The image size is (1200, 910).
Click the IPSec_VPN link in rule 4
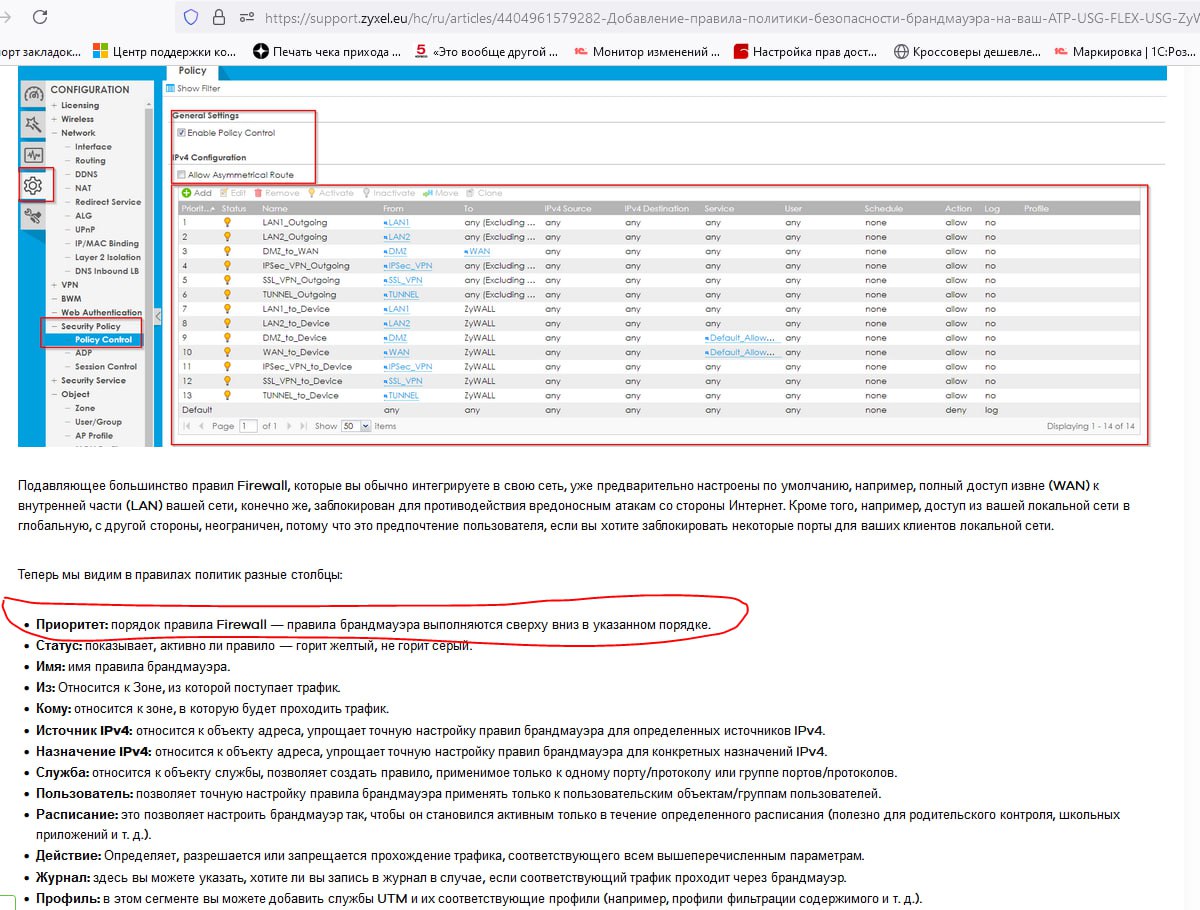click(408, 266)
